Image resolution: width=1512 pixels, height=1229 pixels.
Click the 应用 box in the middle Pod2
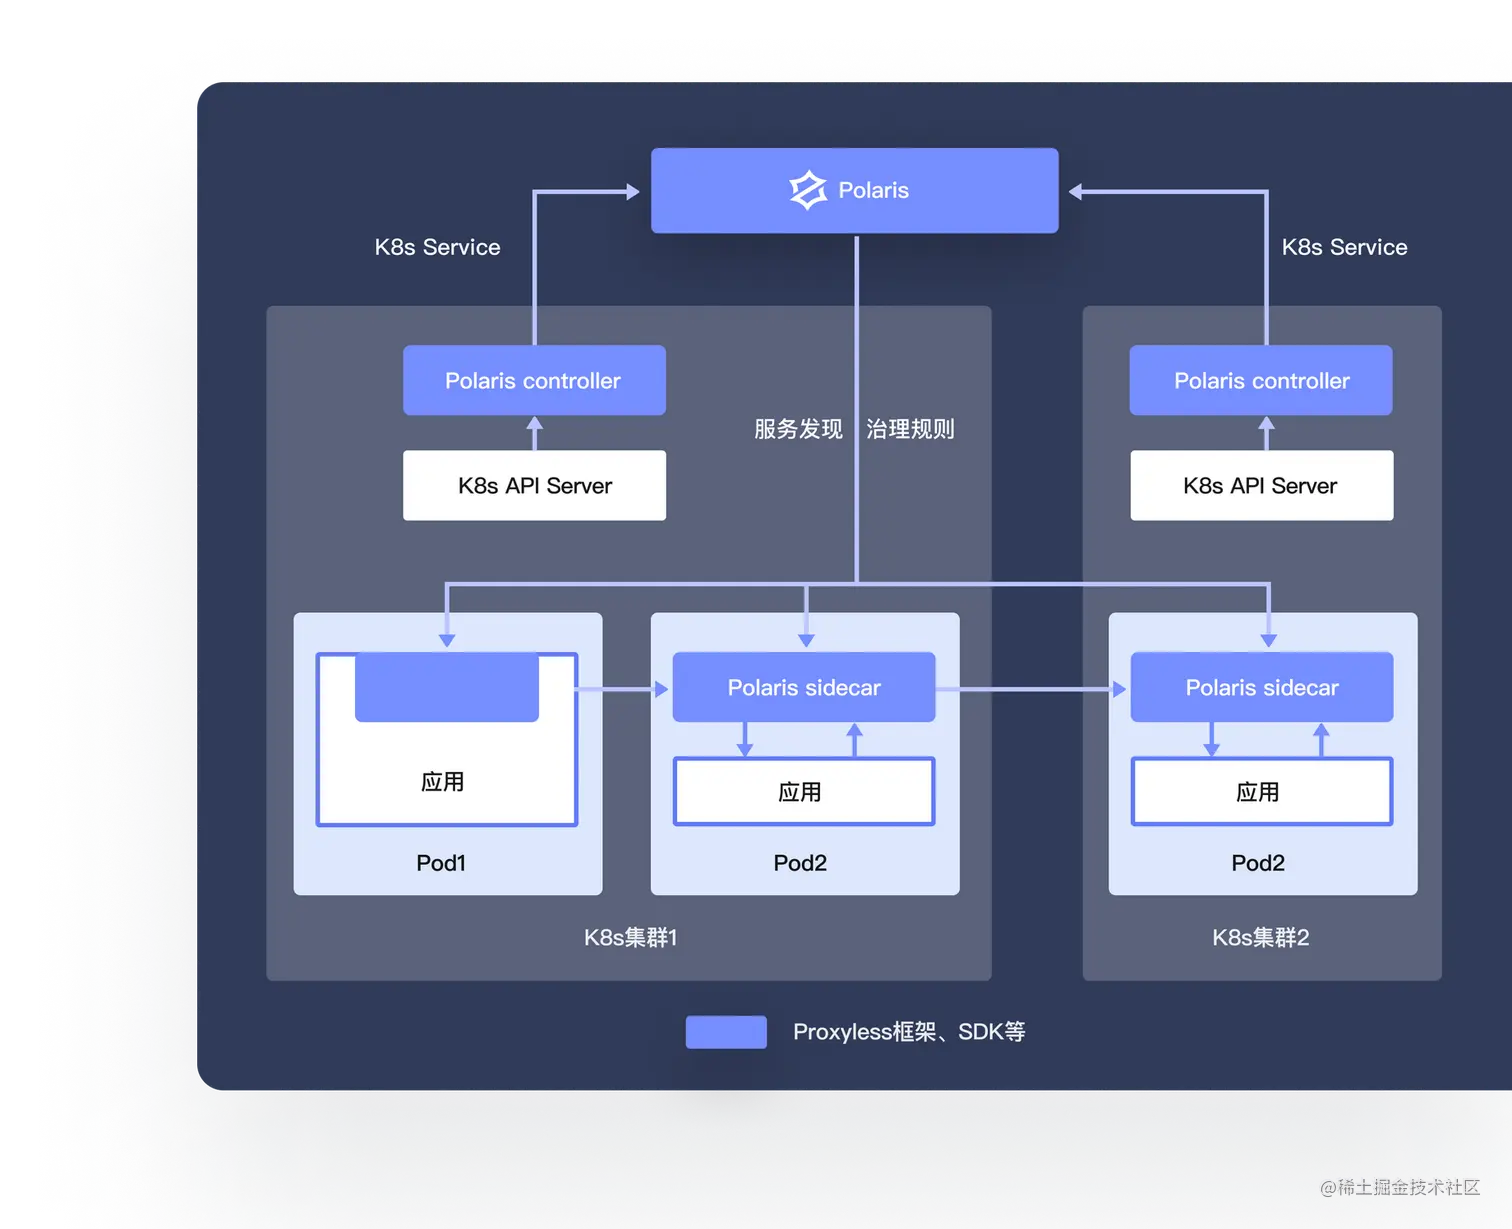pyautogui.click(x=803, y=791)
